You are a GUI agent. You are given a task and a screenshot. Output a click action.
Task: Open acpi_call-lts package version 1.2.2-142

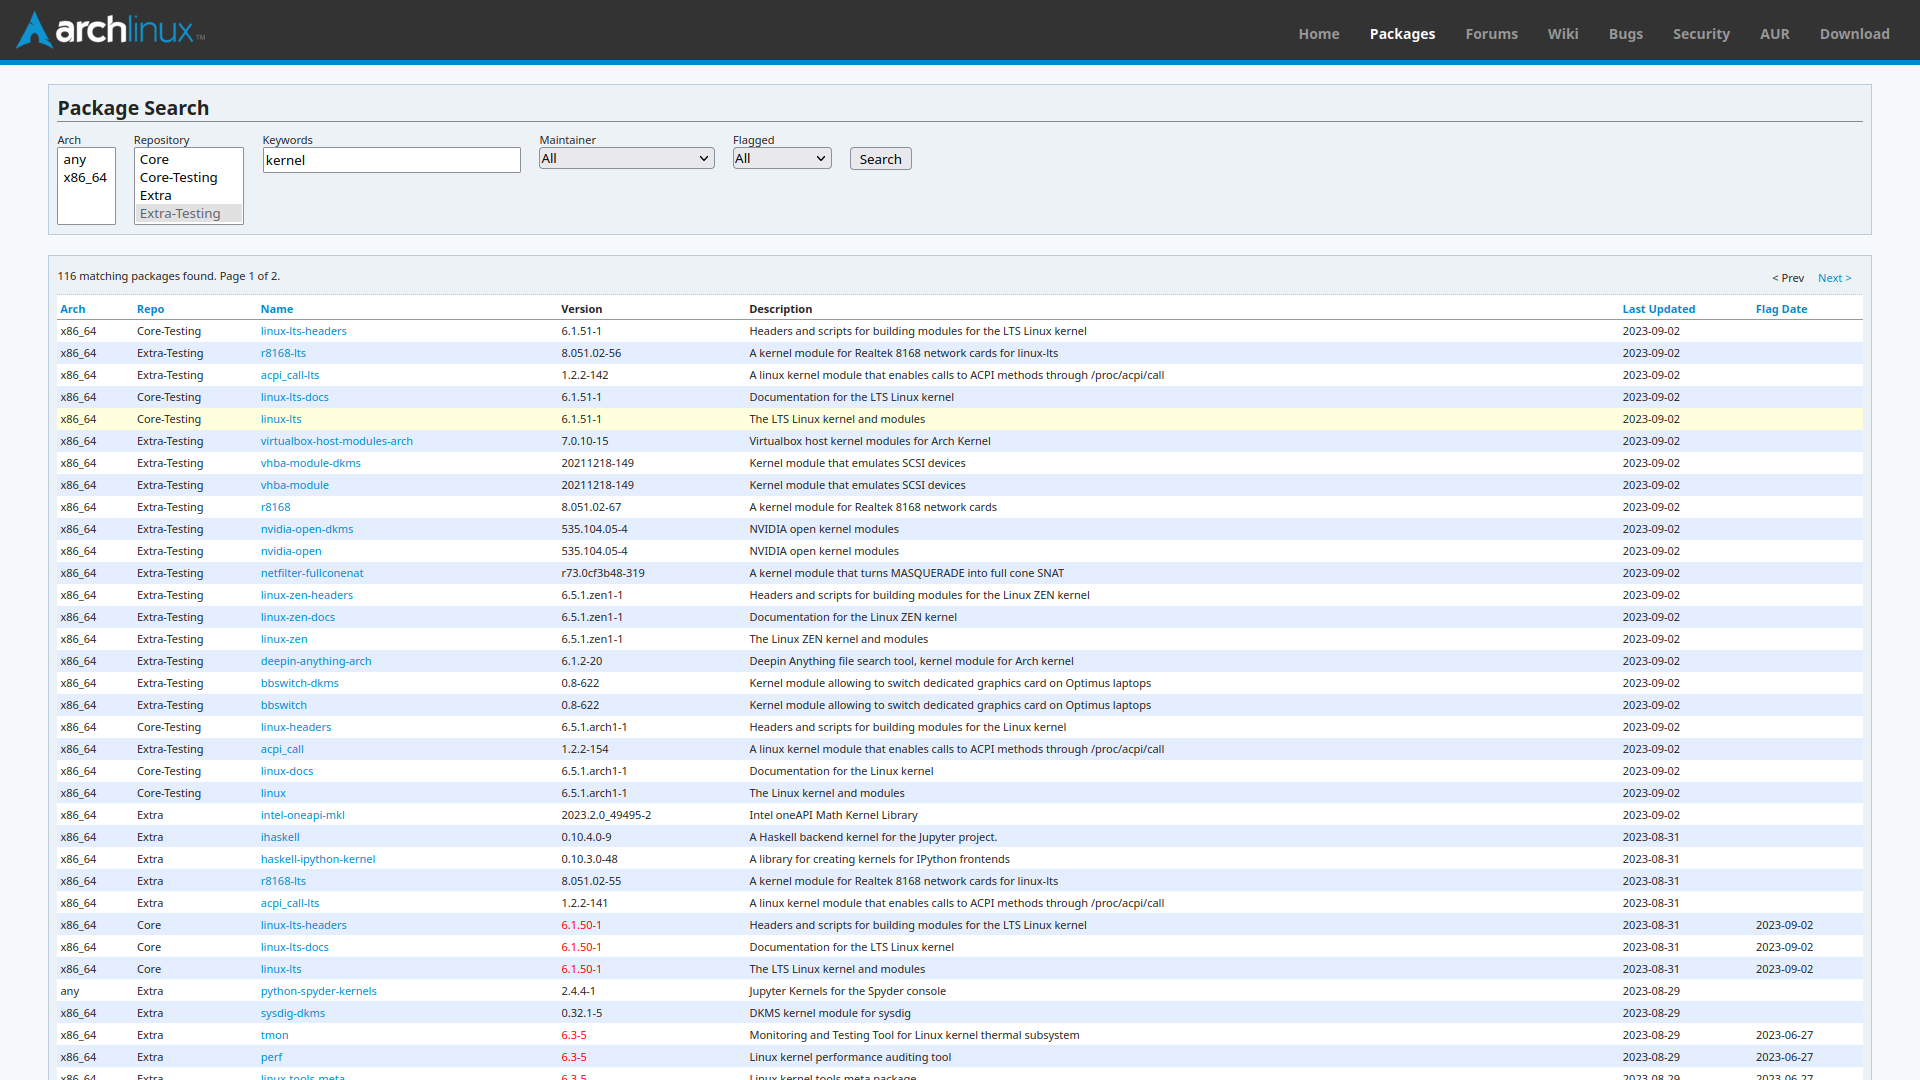coord(290,375)
